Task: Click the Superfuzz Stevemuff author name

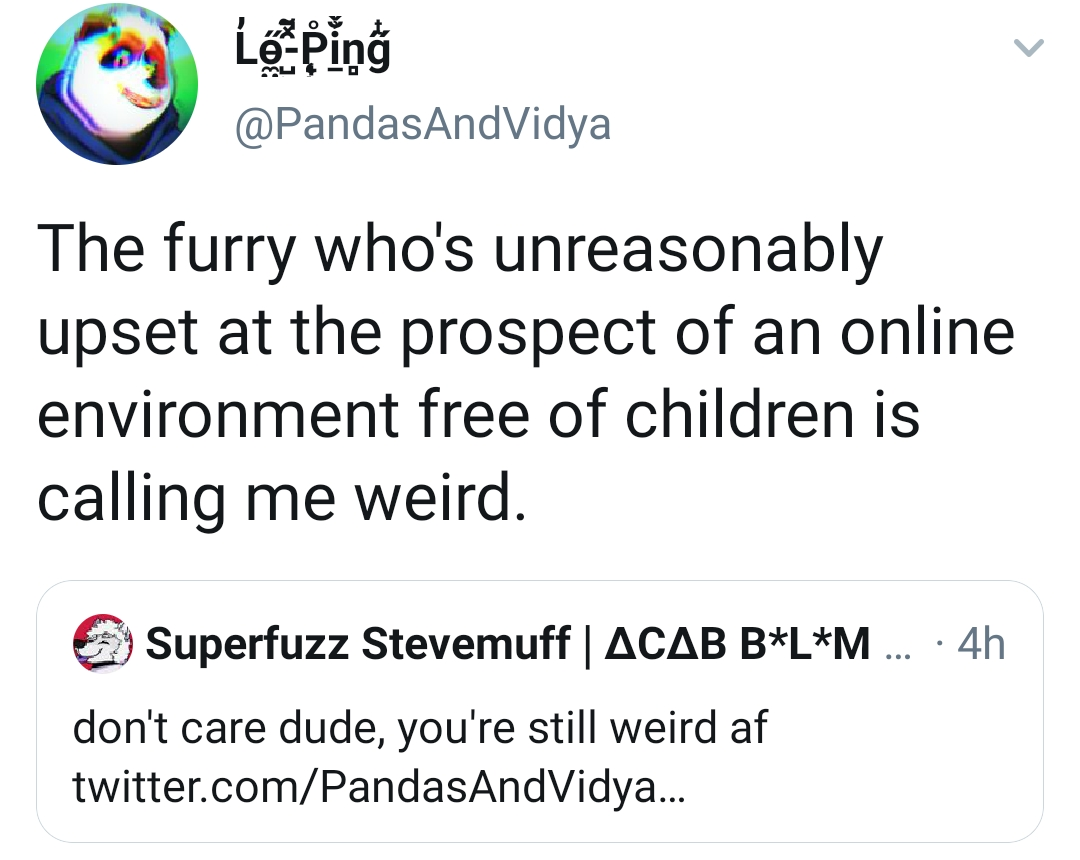Action: [358, 644]
